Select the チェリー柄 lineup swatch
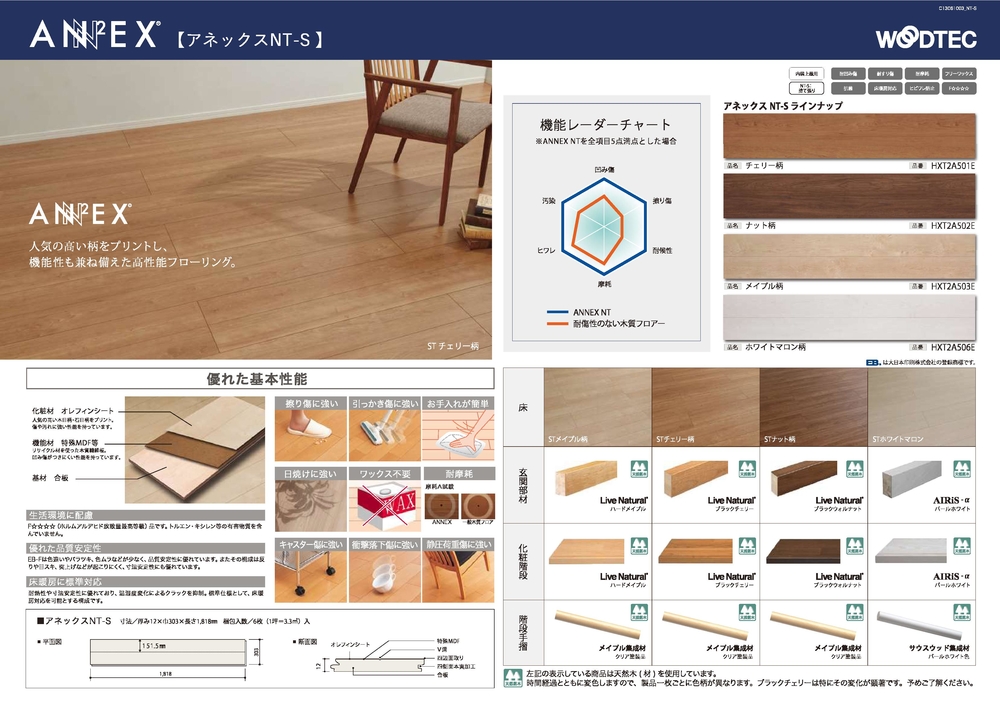 pyautogui.click(x=849, y=136)
